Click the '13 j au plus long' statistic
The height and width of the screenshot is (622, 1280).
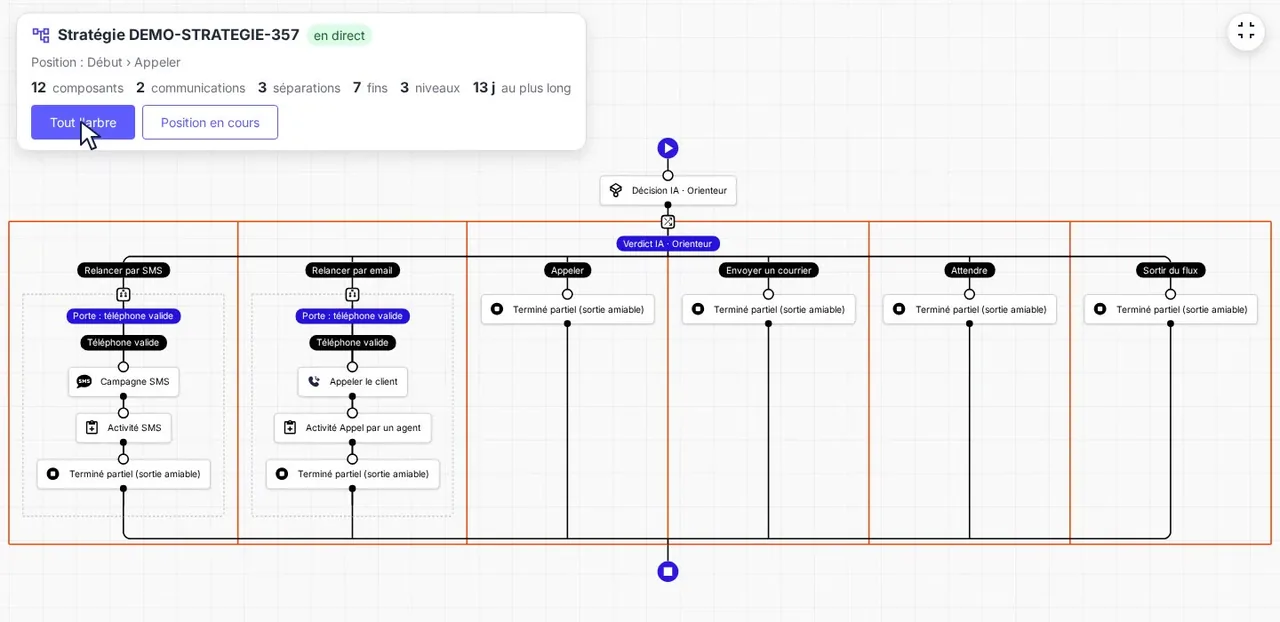tap(522, 88)
